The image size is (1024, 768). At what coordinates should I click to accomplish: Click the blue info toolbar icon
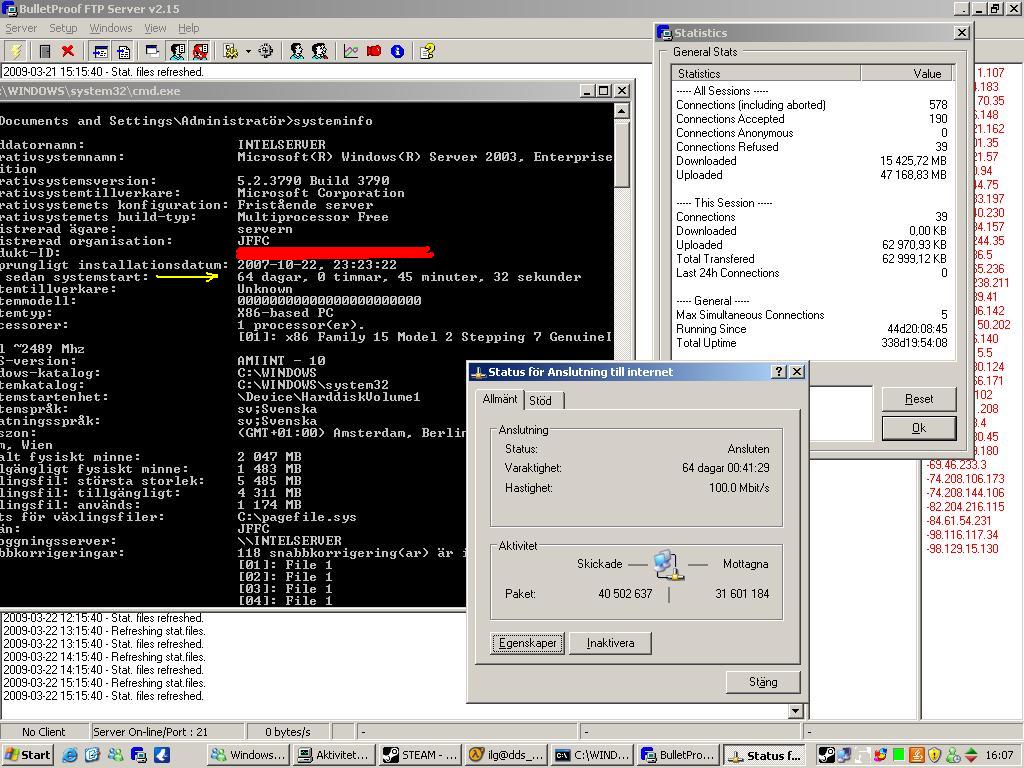(x=397, y=51)
